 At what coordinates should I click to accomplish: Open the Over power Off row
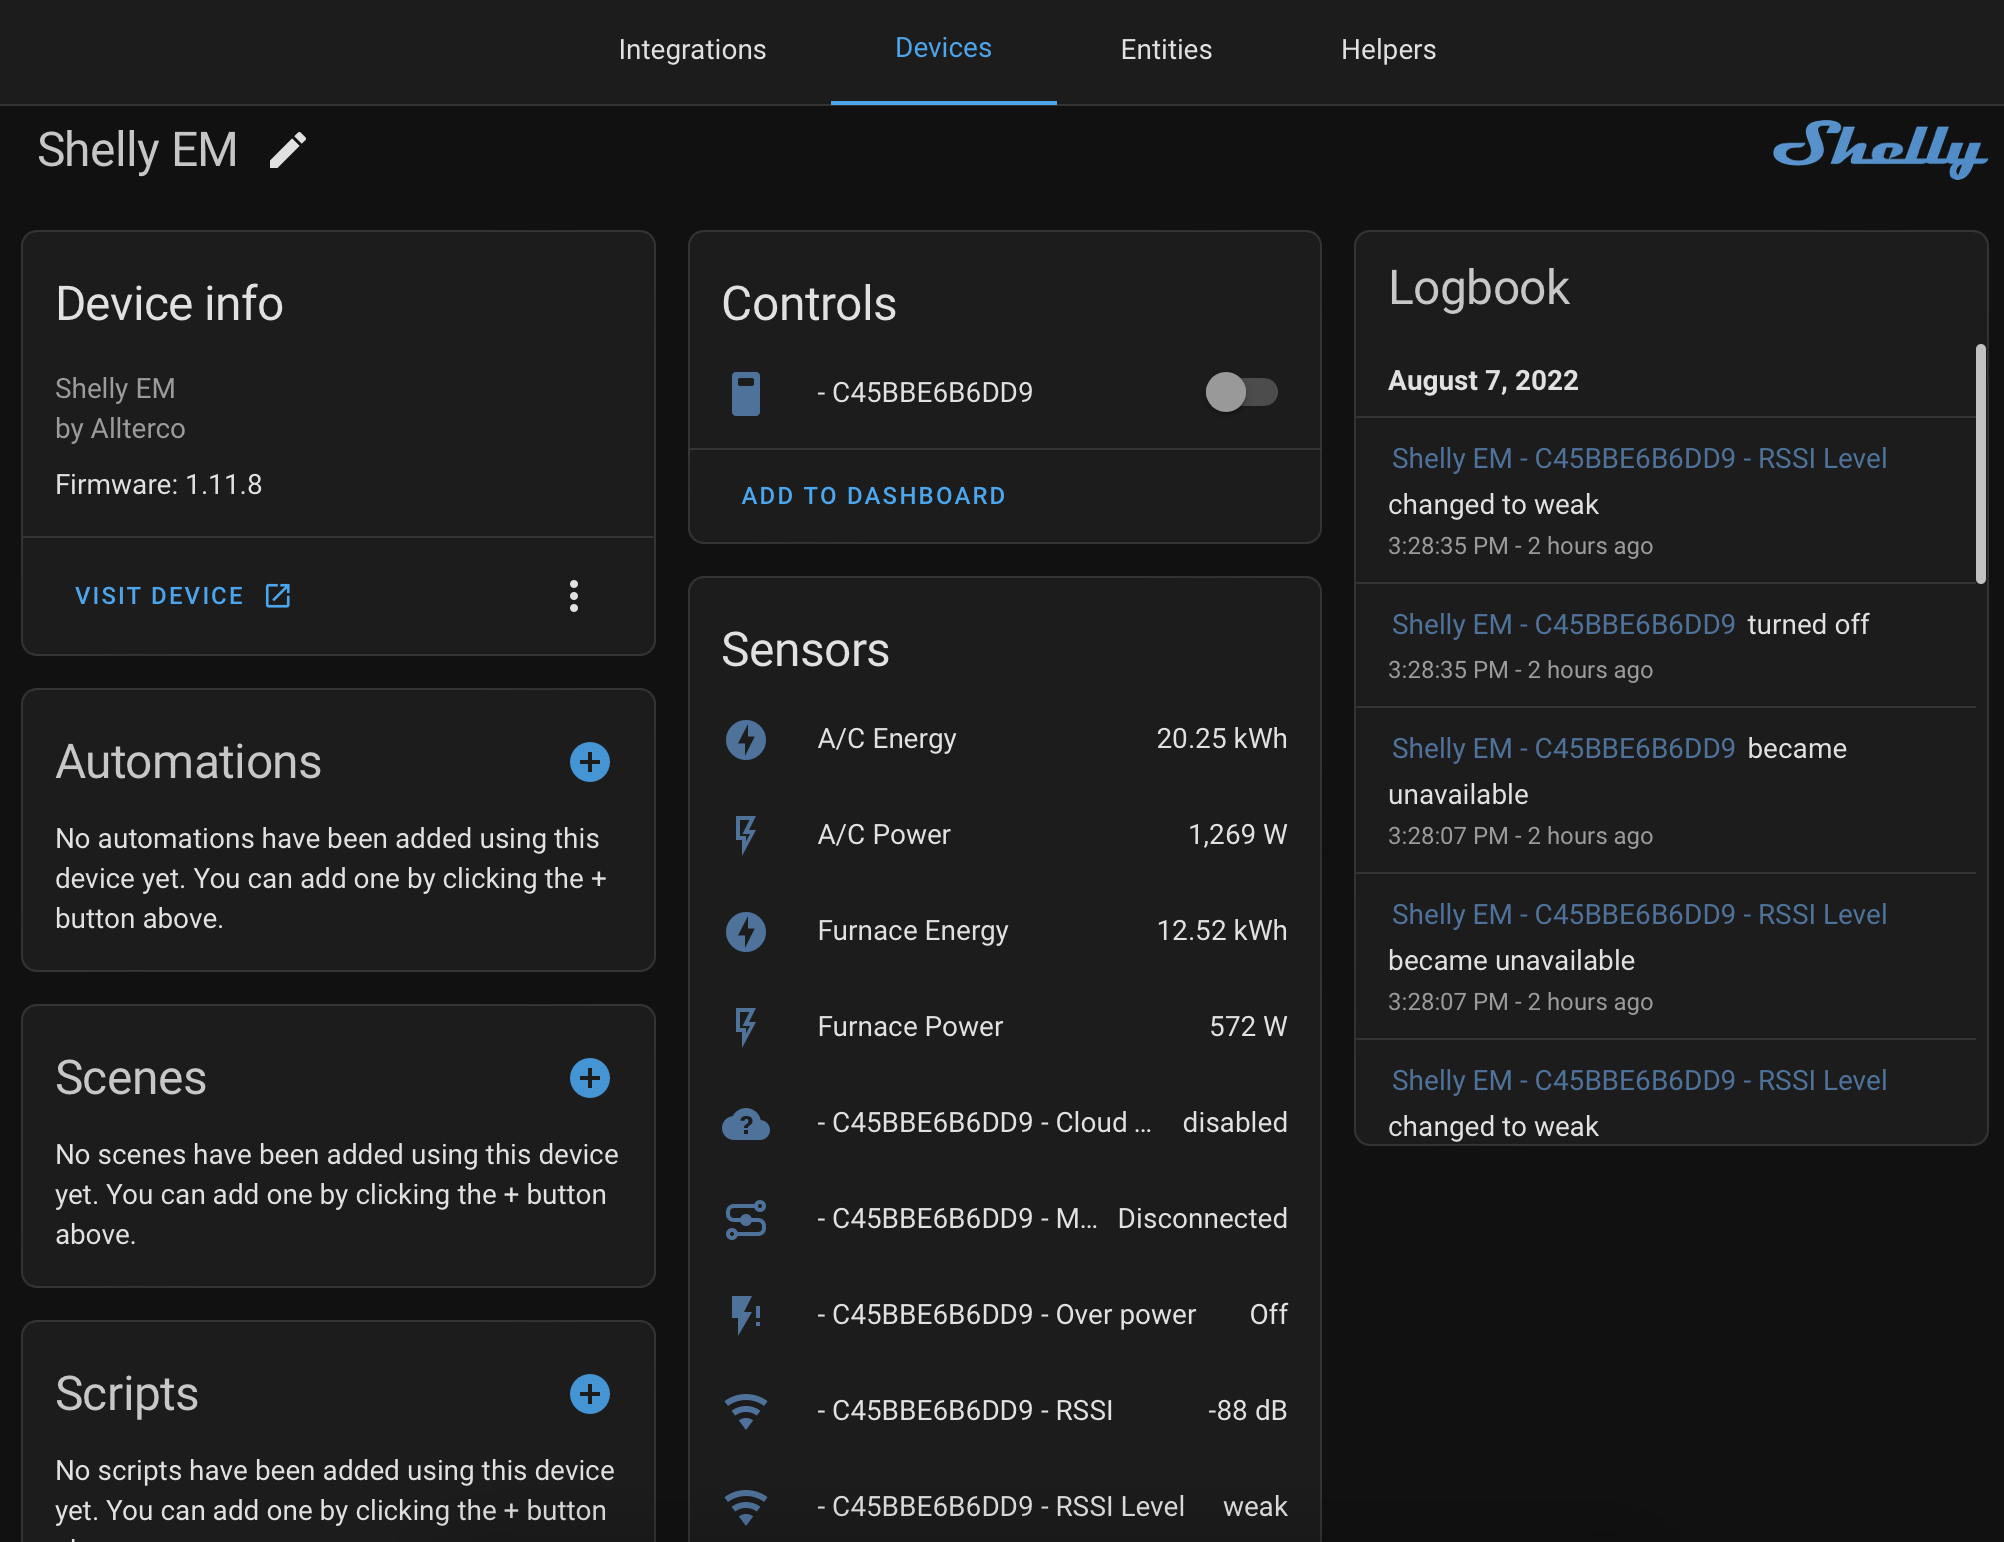pos(1005,1315)
